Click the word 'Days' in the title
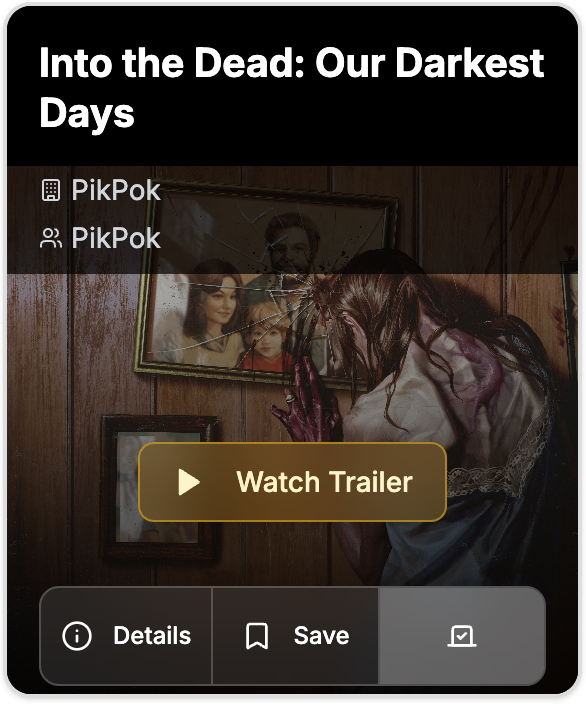Image resolution: width=586 pixels, height=704 pixels. (87, 112)
